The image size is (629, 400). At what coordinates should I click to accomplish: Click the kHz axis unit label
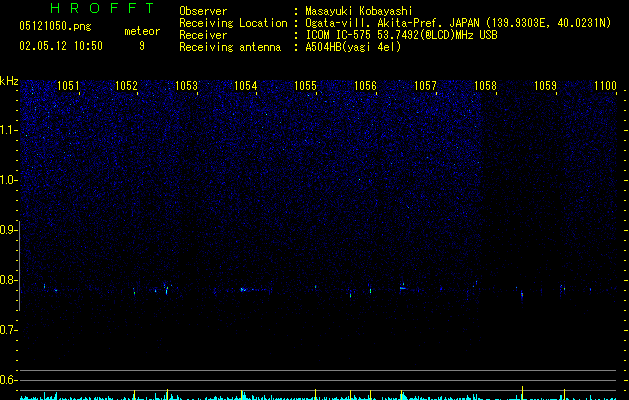[x=9, y=81]
